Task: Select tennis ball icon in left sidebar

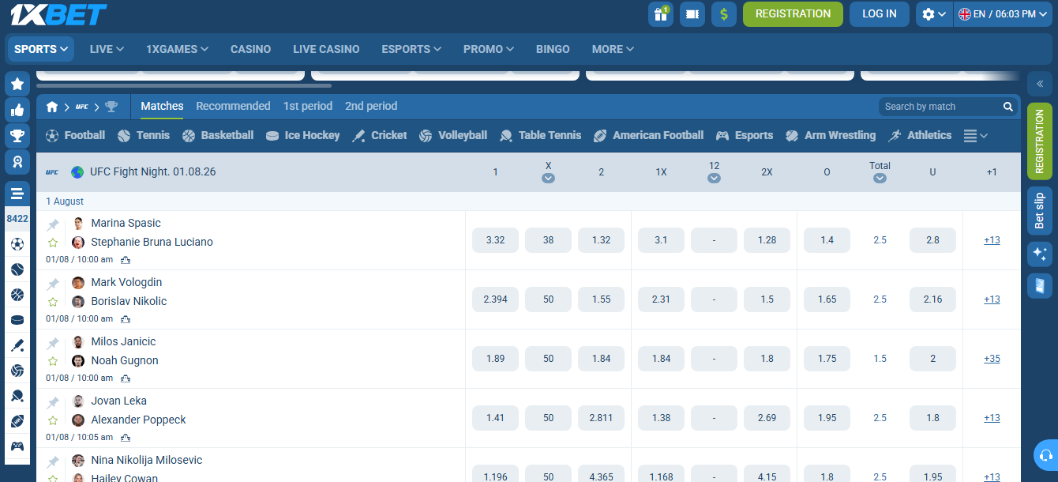Action: (x=18, y=270)
